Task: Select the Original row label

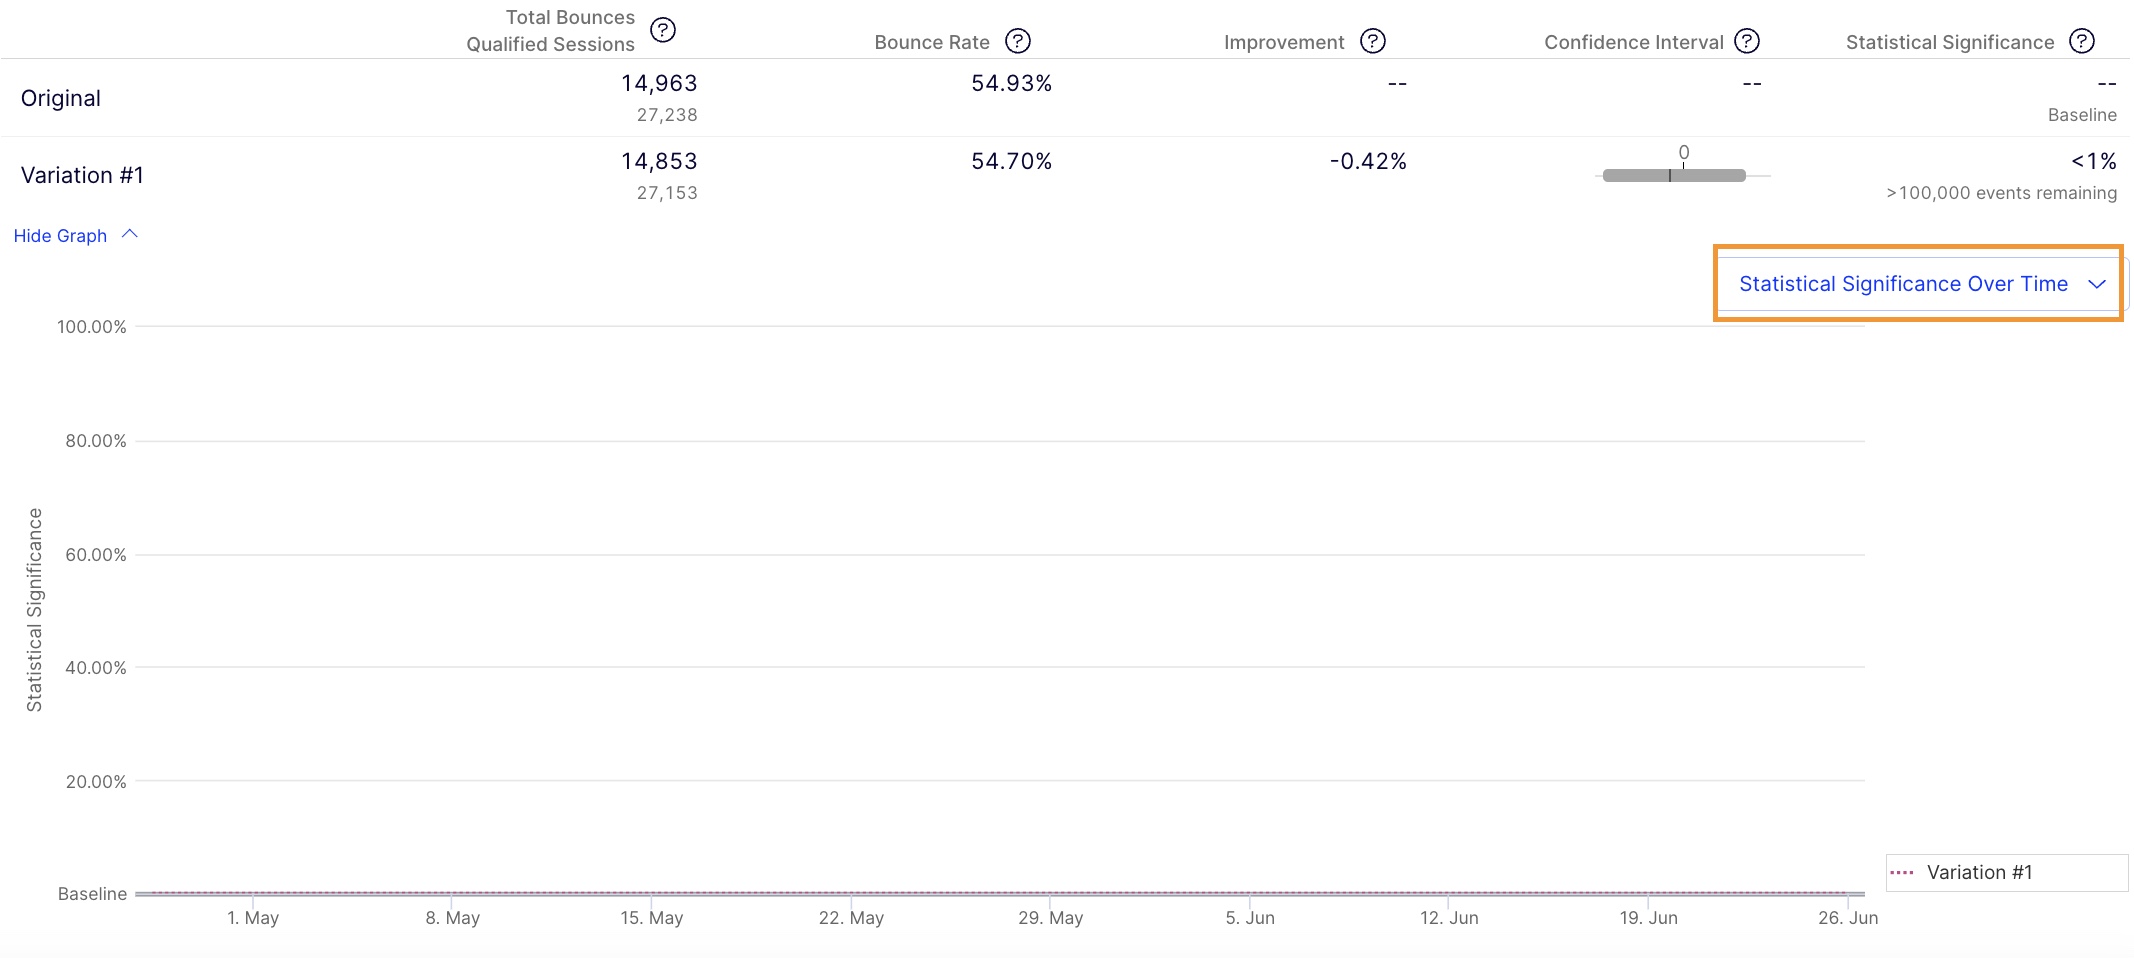Action: pyautogui.click(x=61, y=98)
